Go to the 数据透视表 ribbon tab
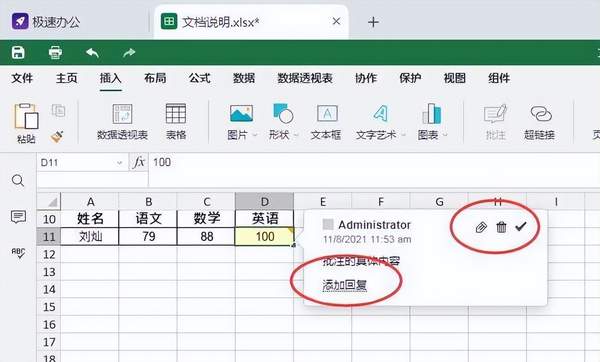This screenshot has height=362, width=600. (x=305, y=78)
